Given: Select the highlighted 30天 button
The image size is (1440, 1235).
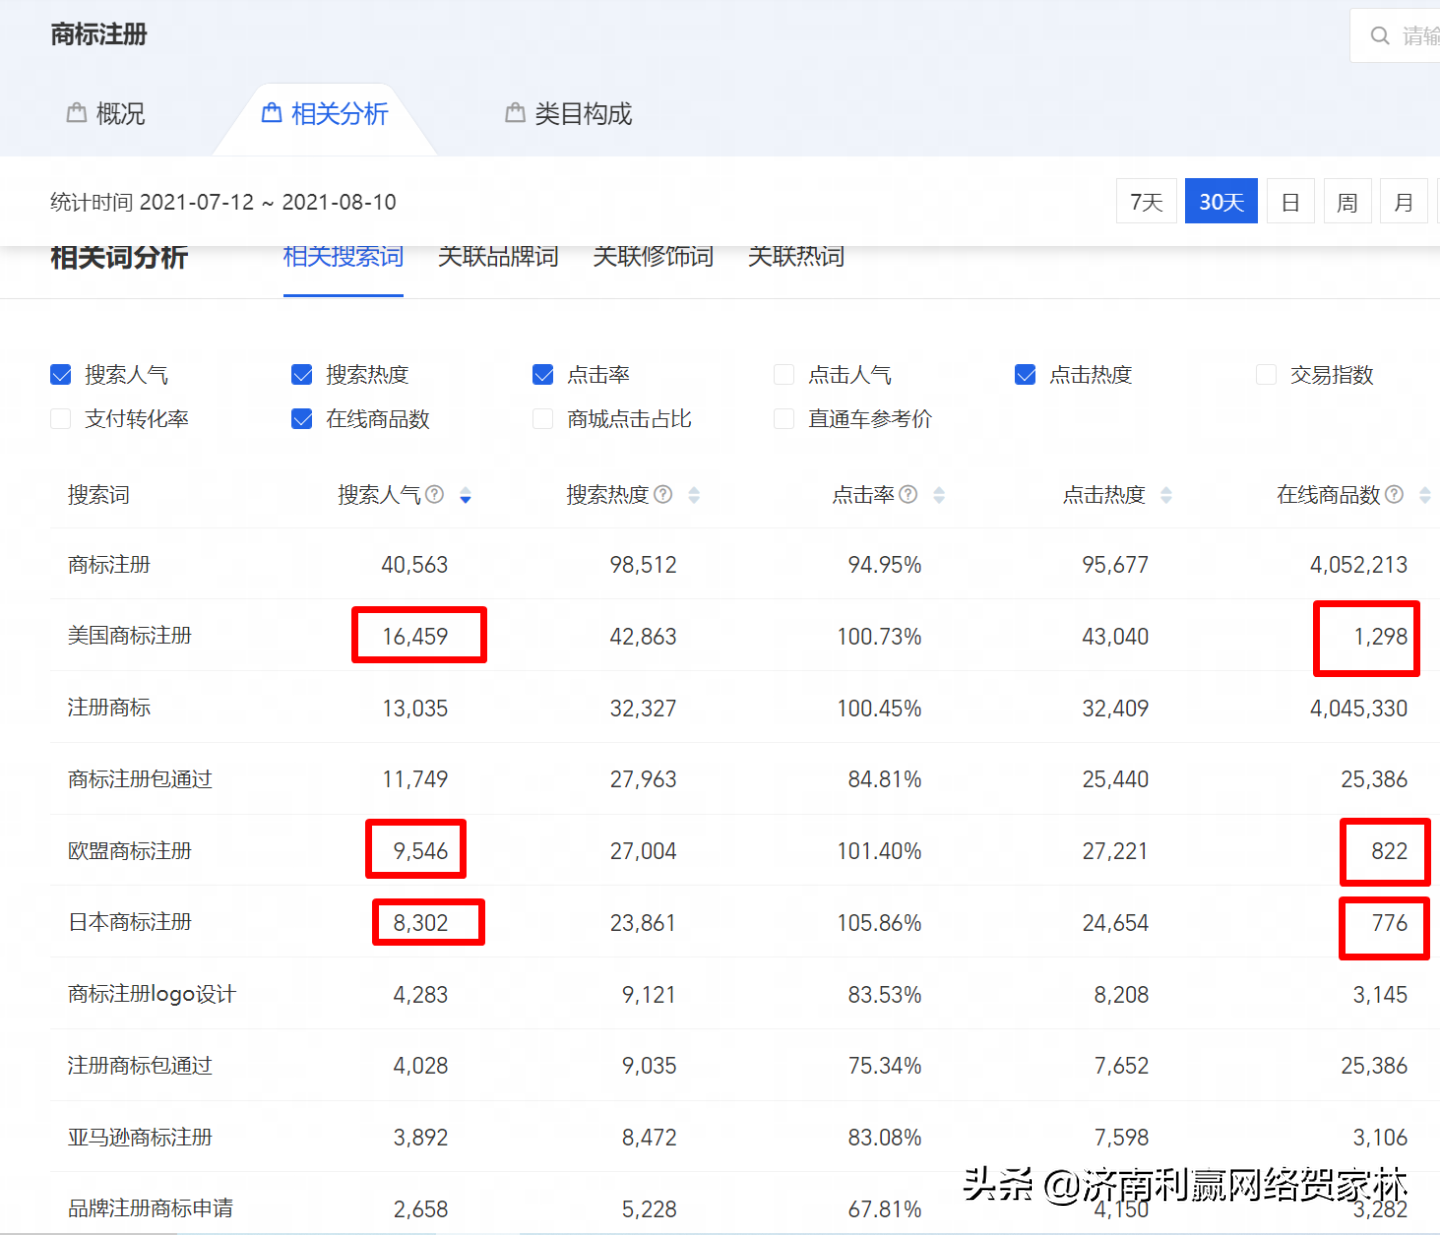Looking at the screenshot, I should pos(1220,201).
